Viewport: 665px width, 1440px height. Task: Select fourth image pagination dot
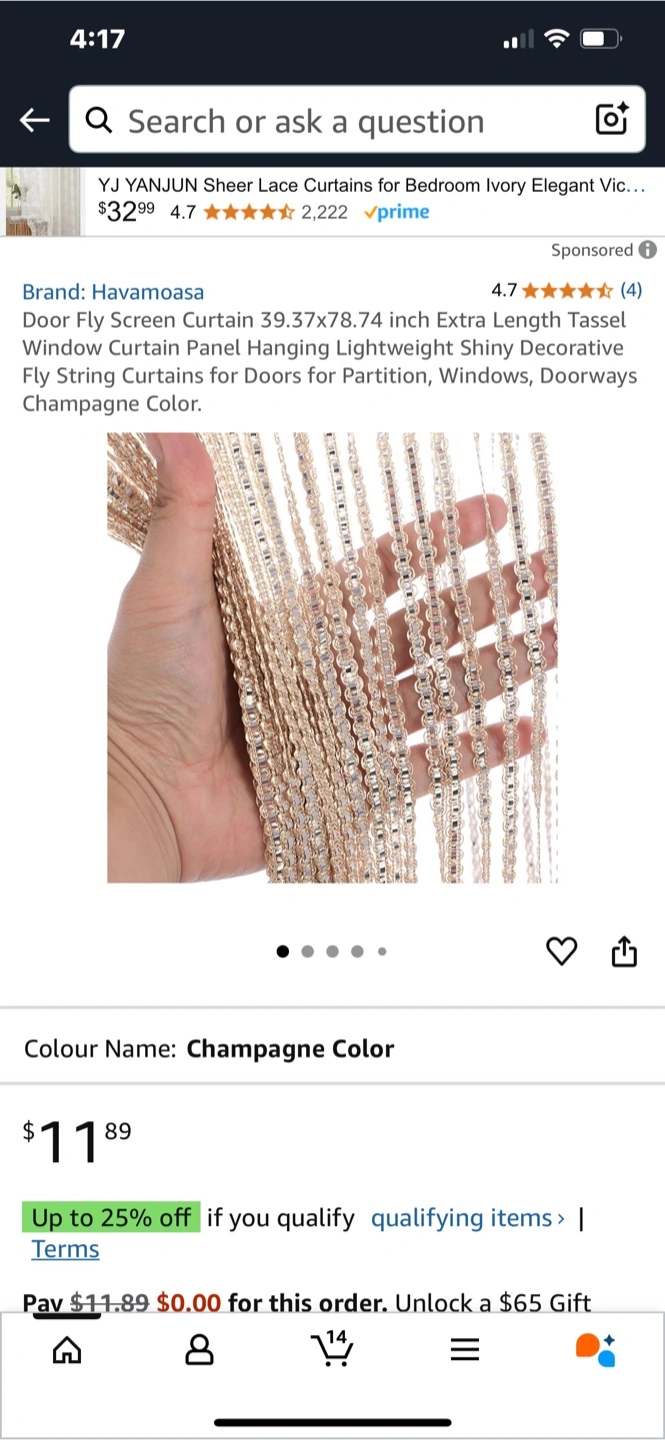[357, 951]
